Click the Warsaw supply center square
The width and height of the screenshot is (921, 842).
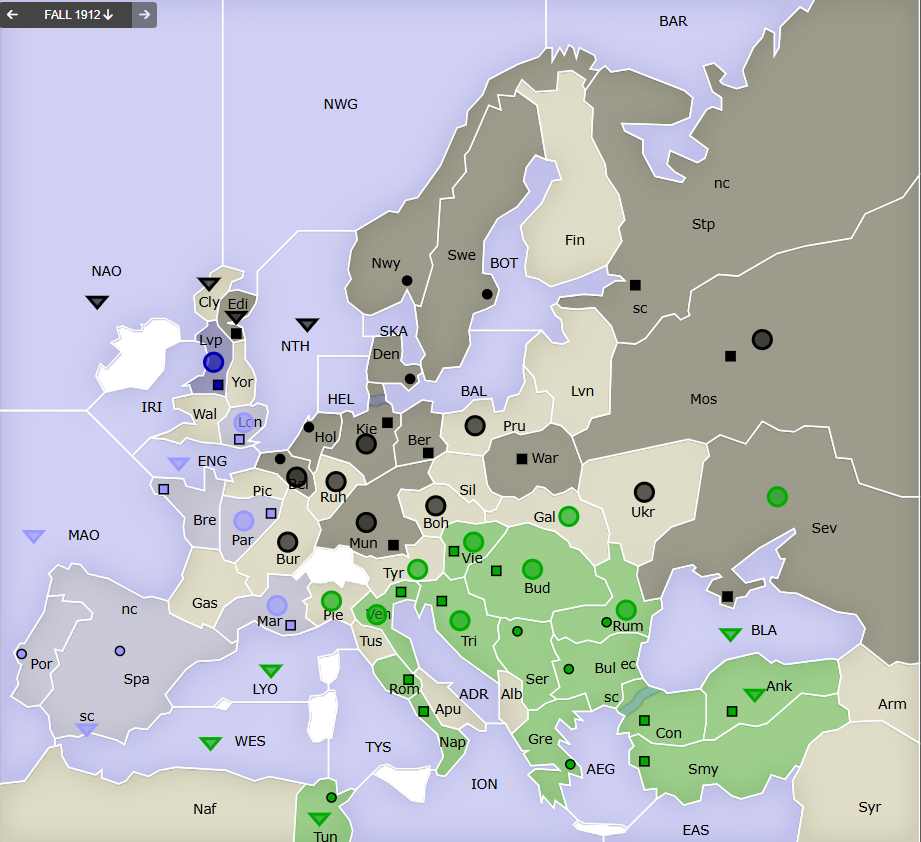522,459
